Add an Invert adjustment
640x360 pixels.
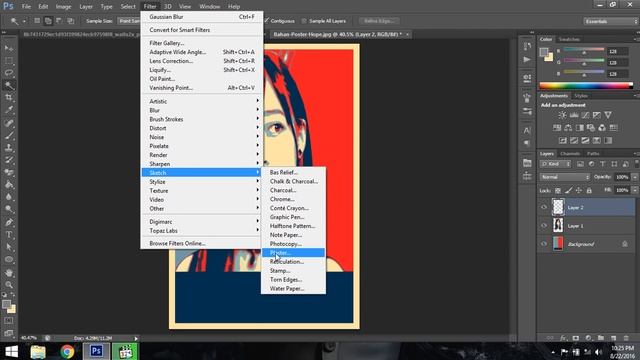coord(562,140)
